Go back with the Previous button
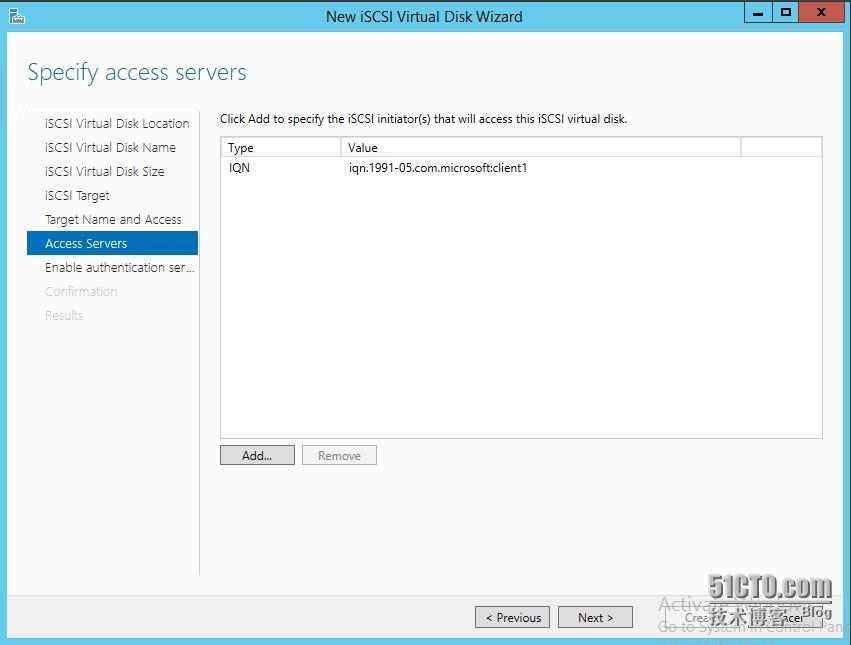Viewport: 851px width, 645px height. coord(512,617)
